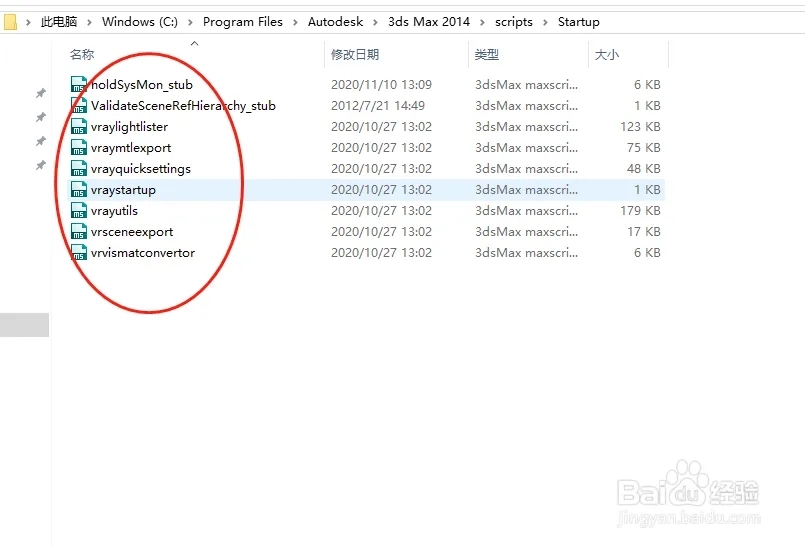
Task: Click the vrayquicksettings script icon
Action: (x=79, y=168)
